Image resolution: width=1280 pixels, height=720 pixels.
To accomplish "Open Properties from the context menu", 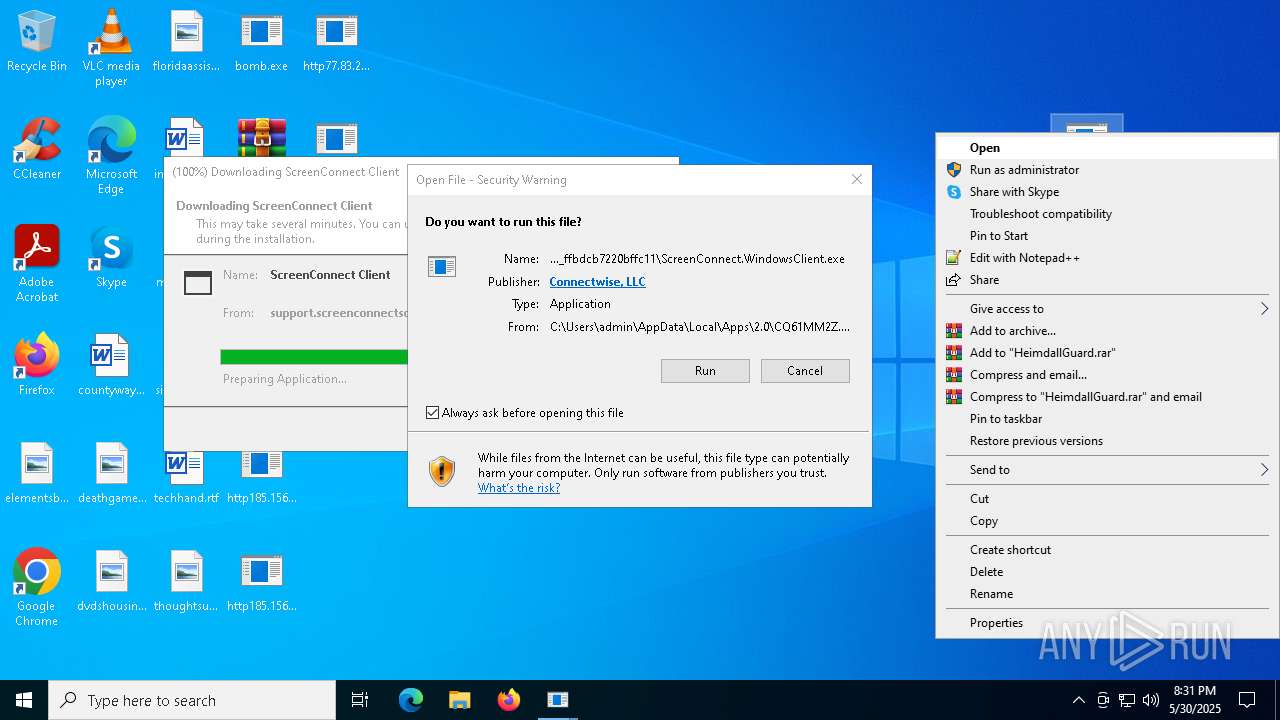I will point(1107,623).
